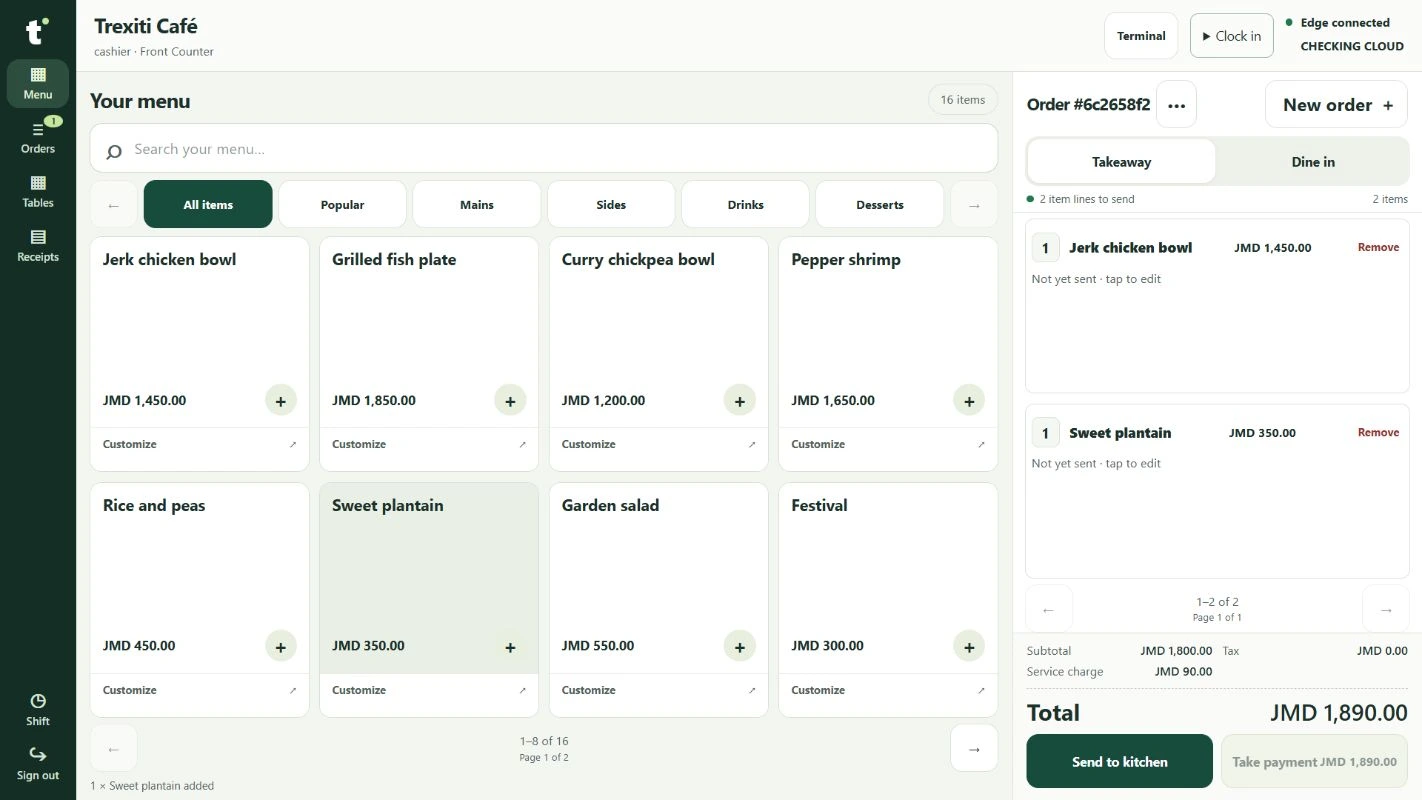This screenshot has width=1422, height=800.
Task: Open the Menu section in the sidebar
Action: pyautogui.click(x=38, y=83)
